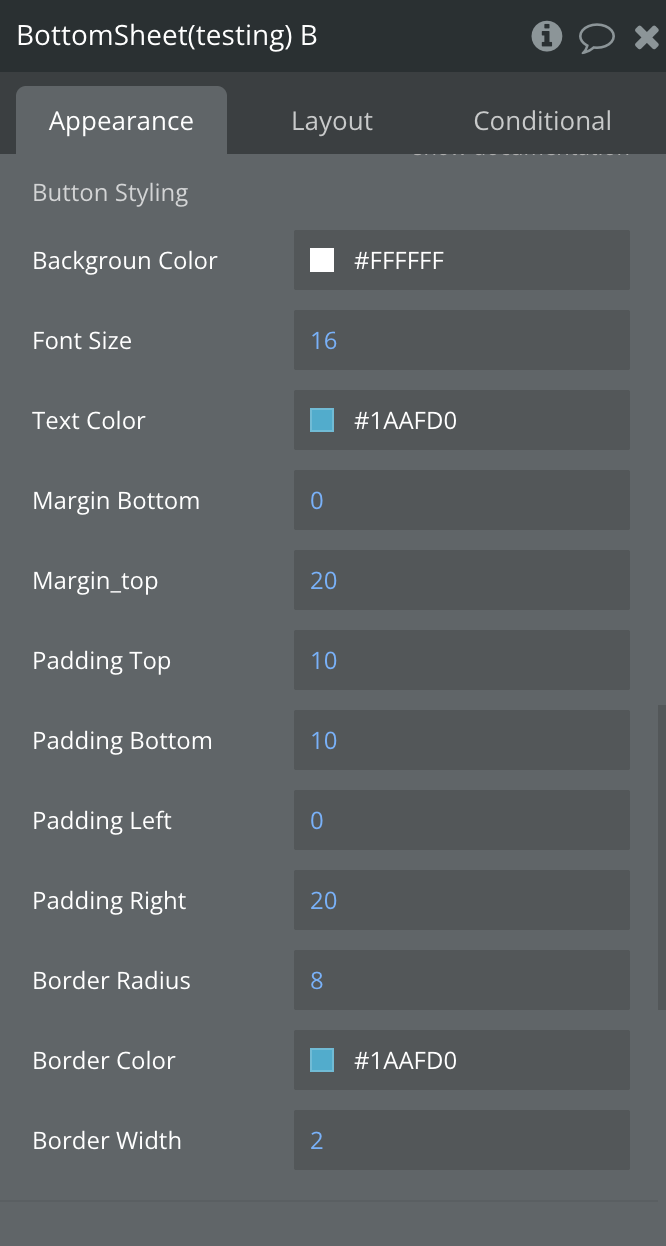Click the Background Color hex field
This screenshot has height=1246, width=666.
pyautogui.click(x=480, y=261)
